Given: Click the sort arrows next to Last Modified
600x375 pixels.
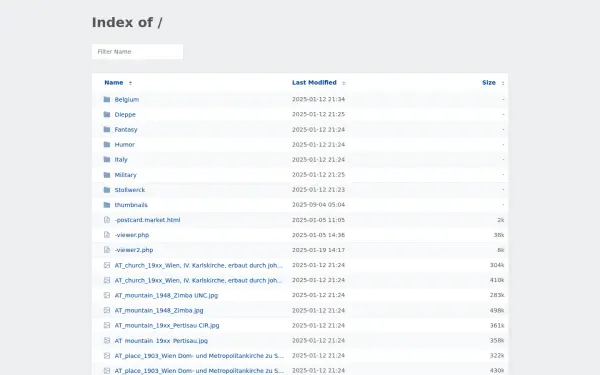Looking at the screenshot, I should pyautogui.click(x=344, y=83).
